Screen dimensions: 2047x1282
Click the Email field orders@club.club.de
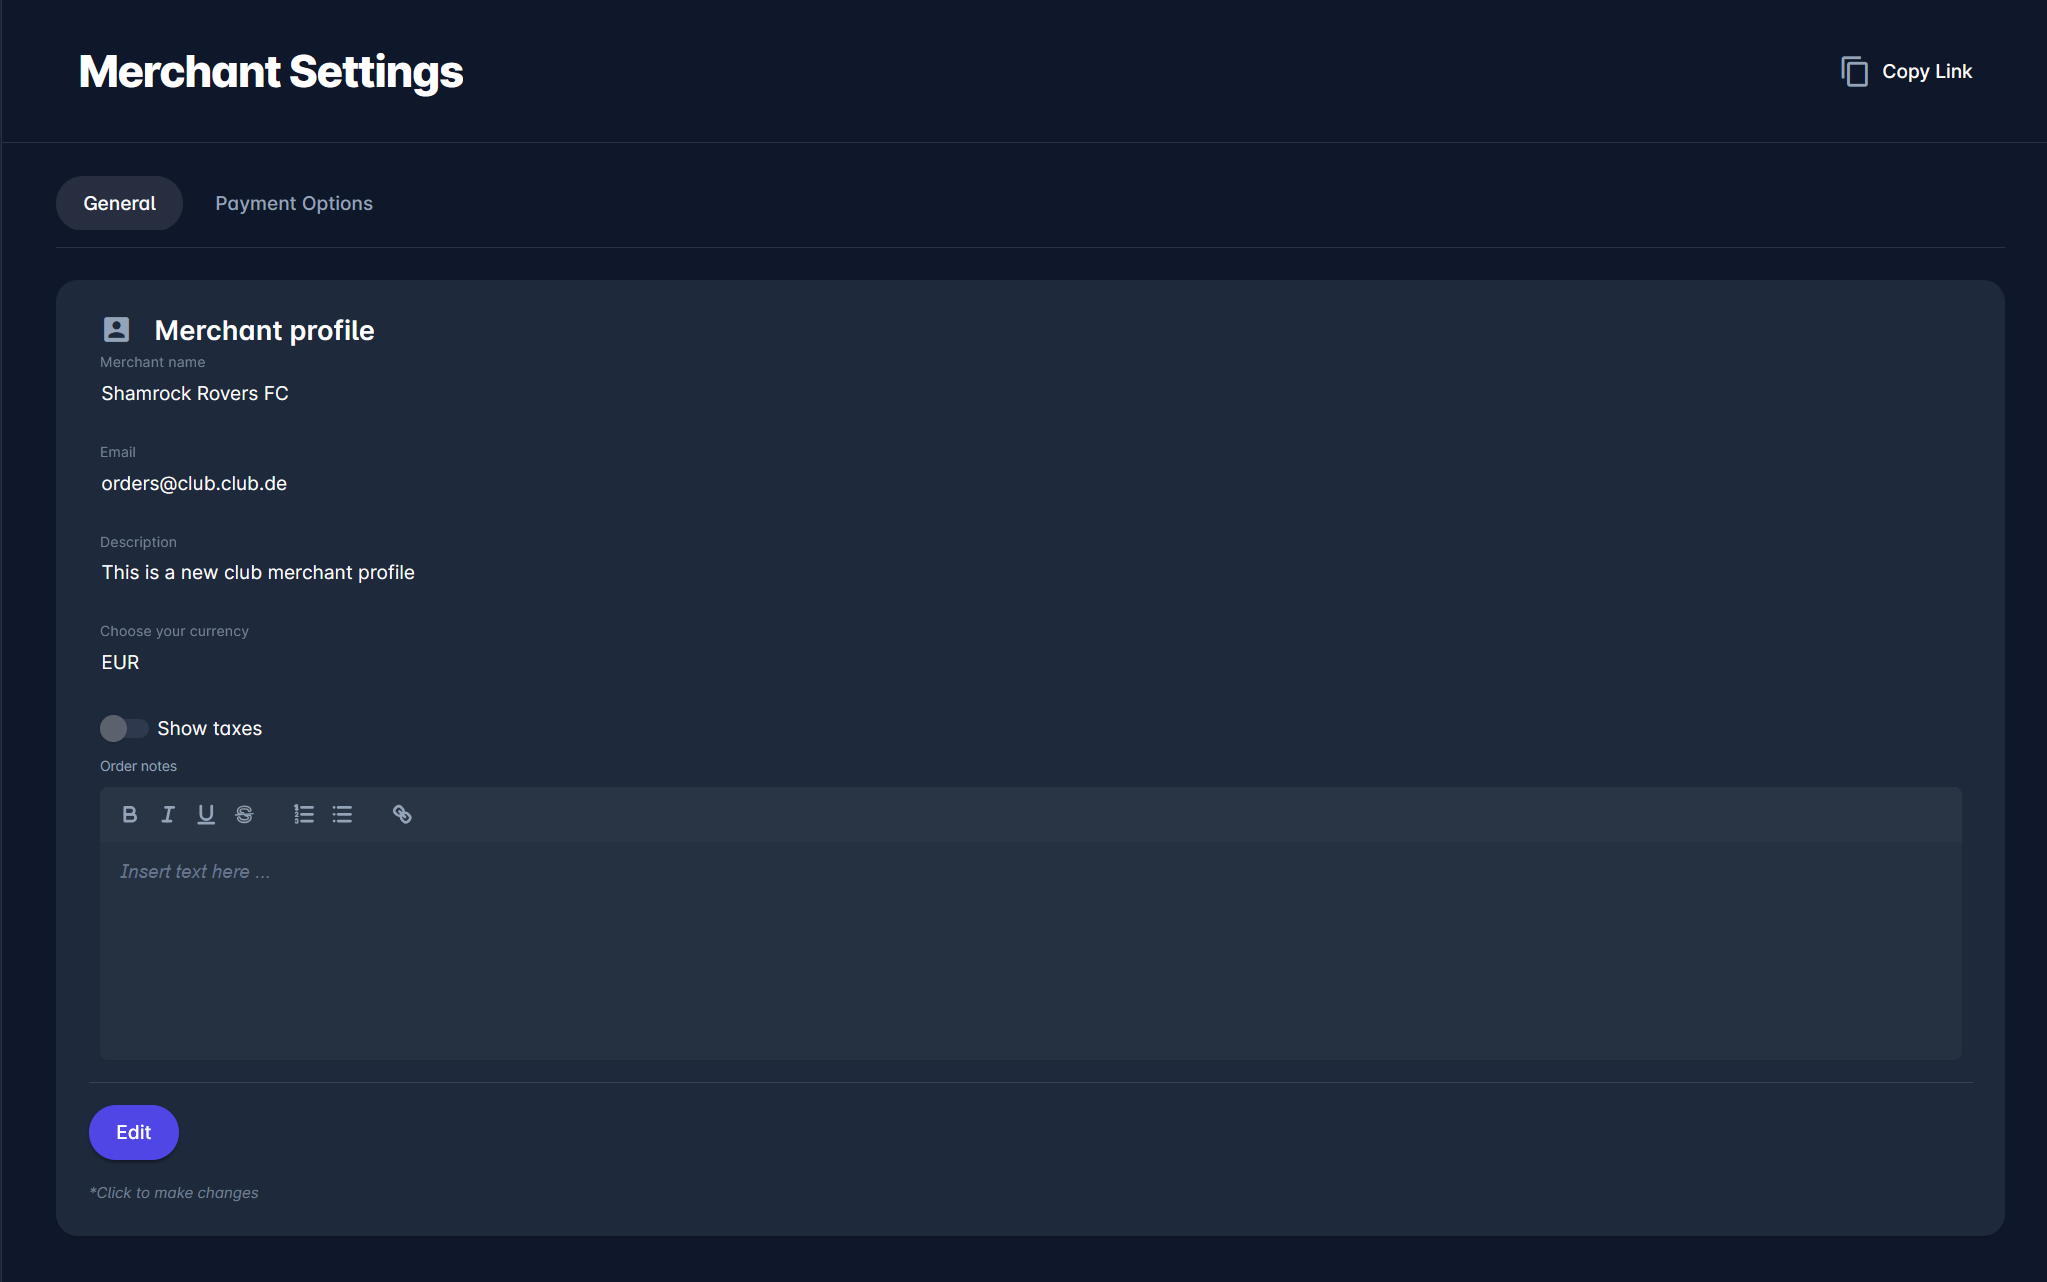point(194,483)
